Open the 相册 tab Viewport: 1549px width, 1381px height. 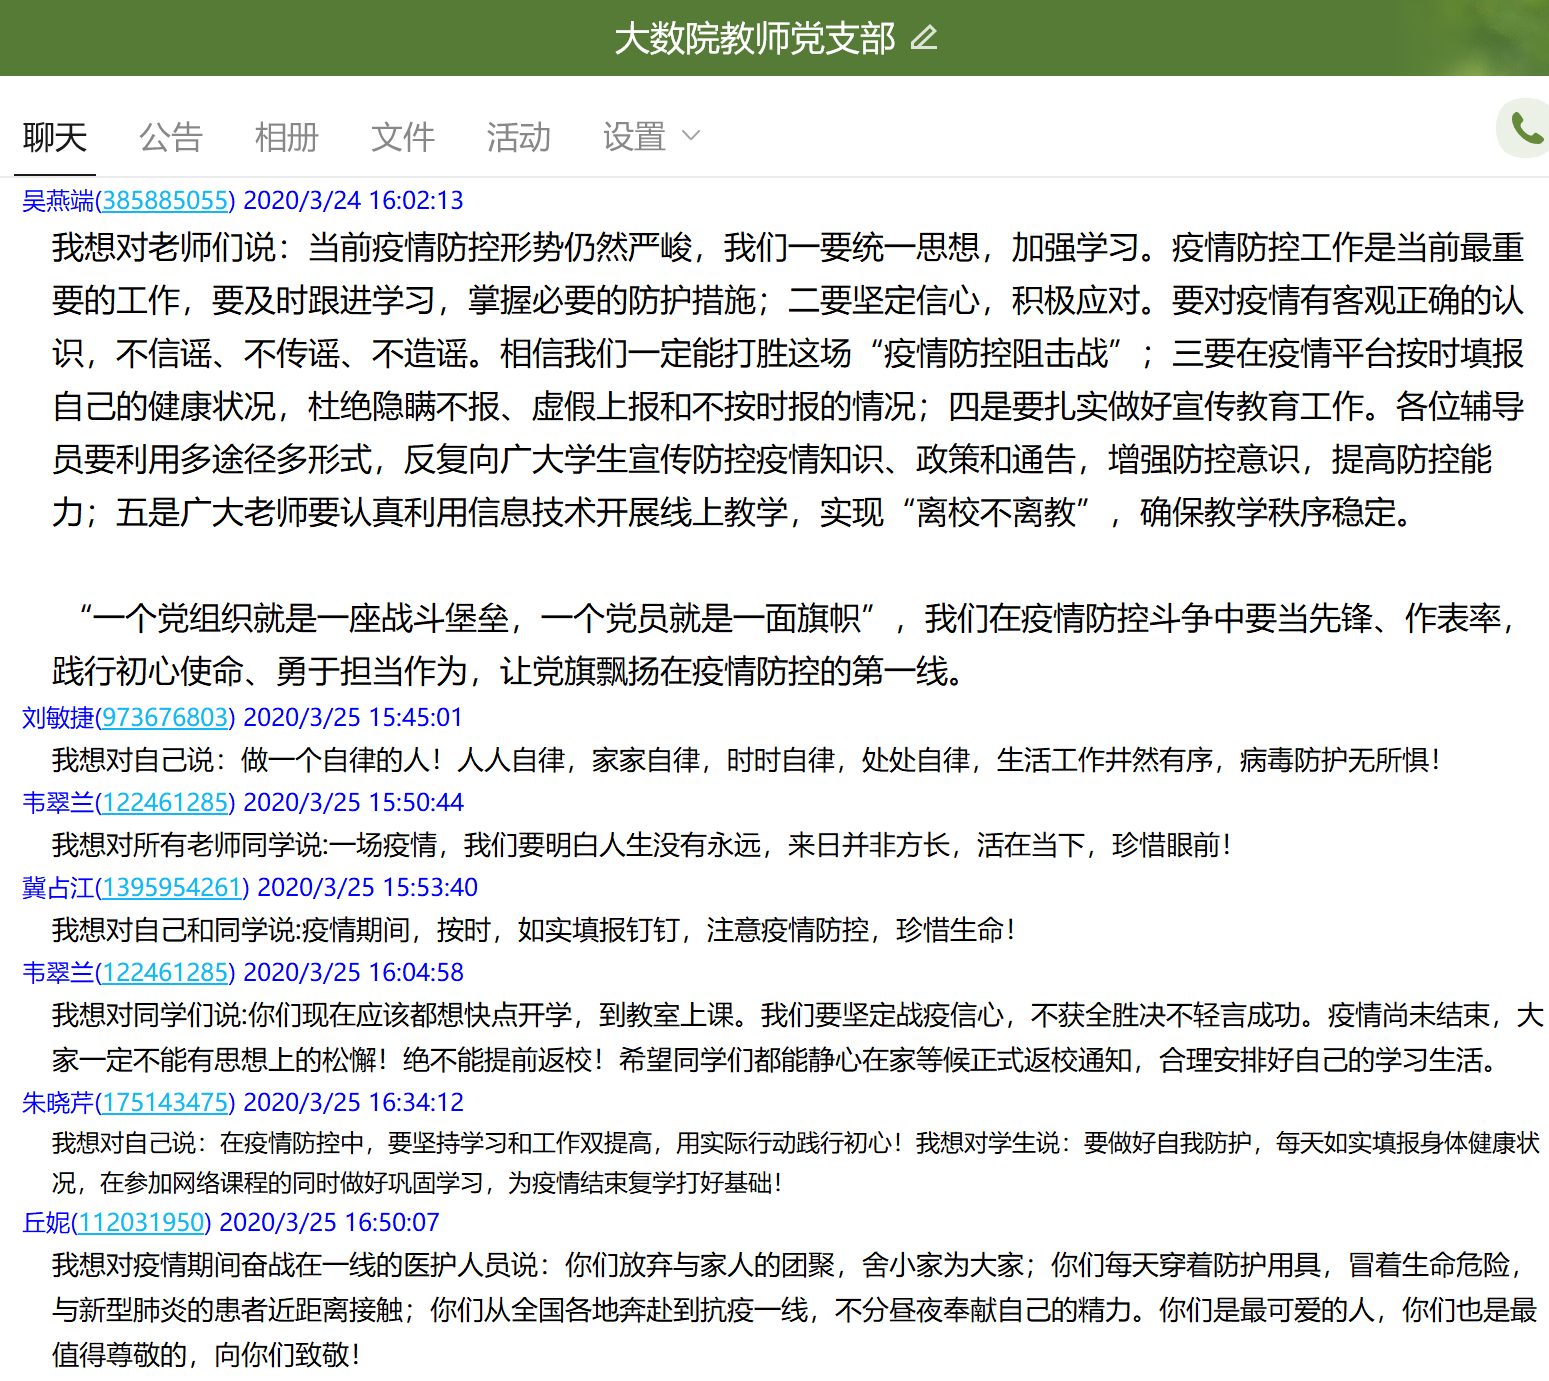pos(287,137)
